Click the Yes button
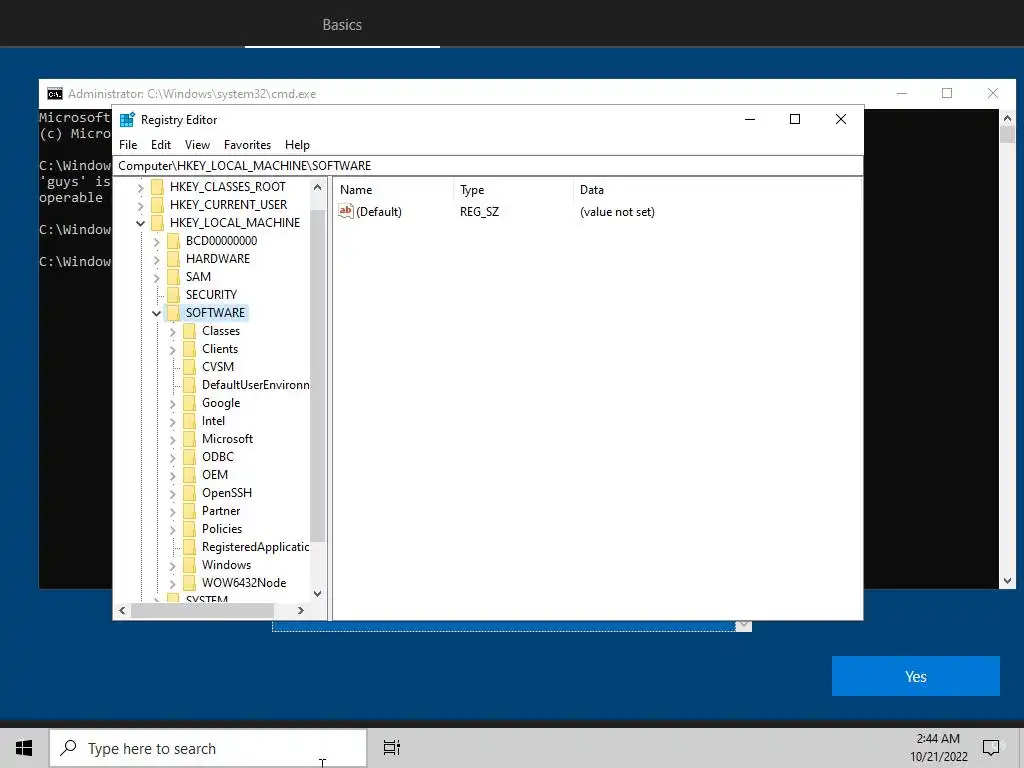1024x768 pixels. click(x=916, y=677)
